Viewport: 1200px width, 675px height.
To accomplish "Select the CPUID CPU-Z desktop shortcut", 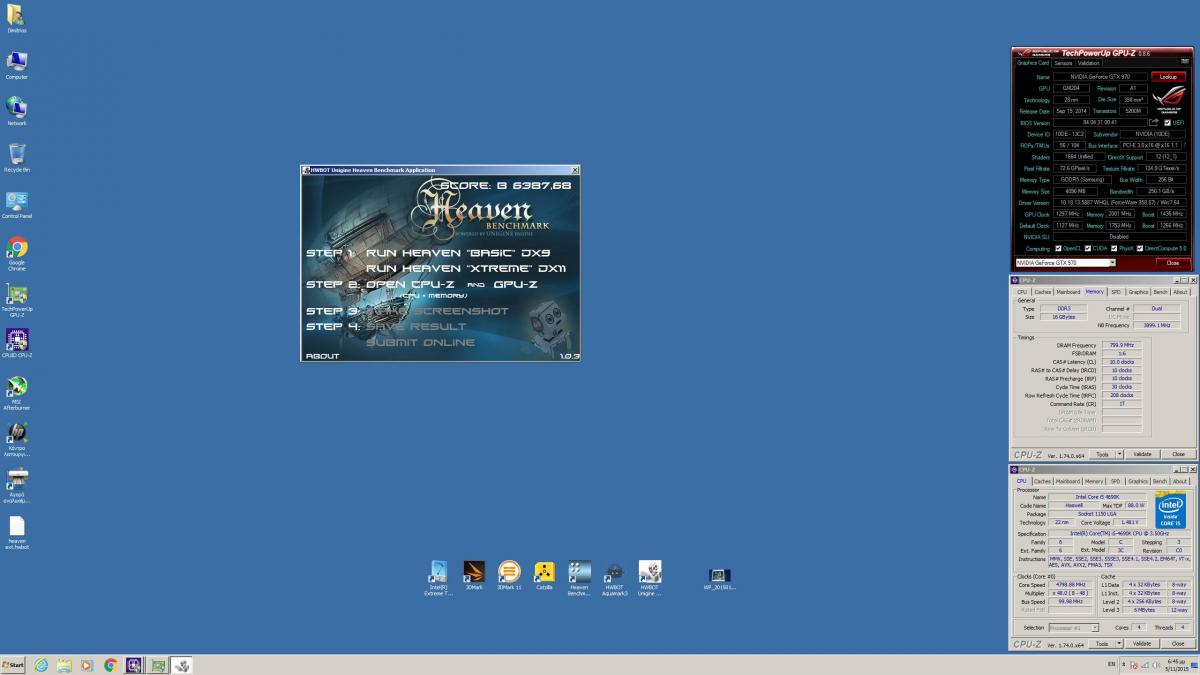I will [17, 343].
